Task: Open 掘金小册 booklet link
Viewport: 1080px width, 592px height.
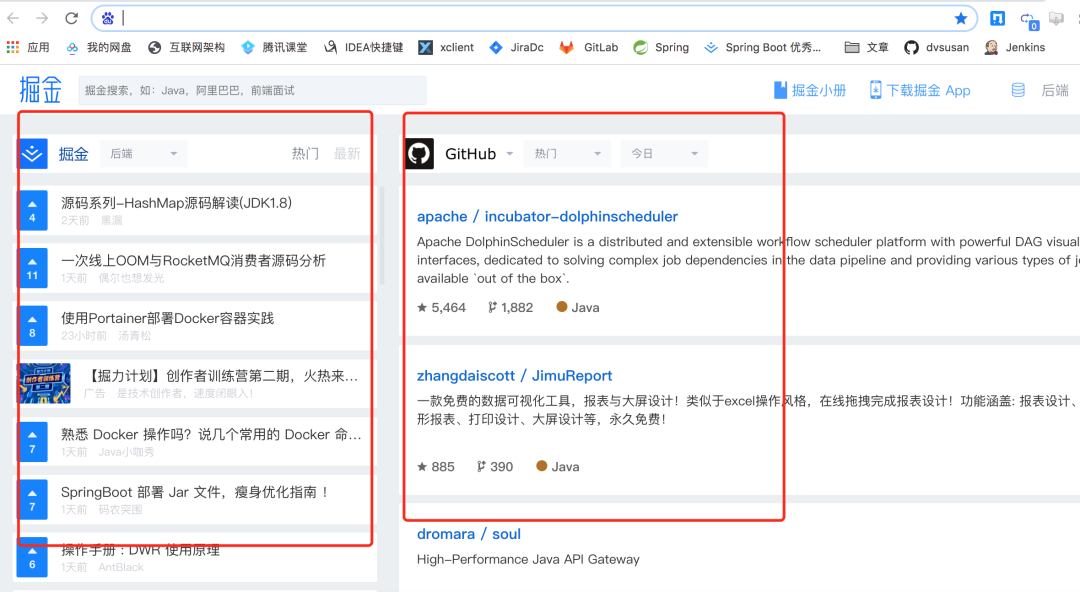Action: pyautogui.click(x=810, y=90)
